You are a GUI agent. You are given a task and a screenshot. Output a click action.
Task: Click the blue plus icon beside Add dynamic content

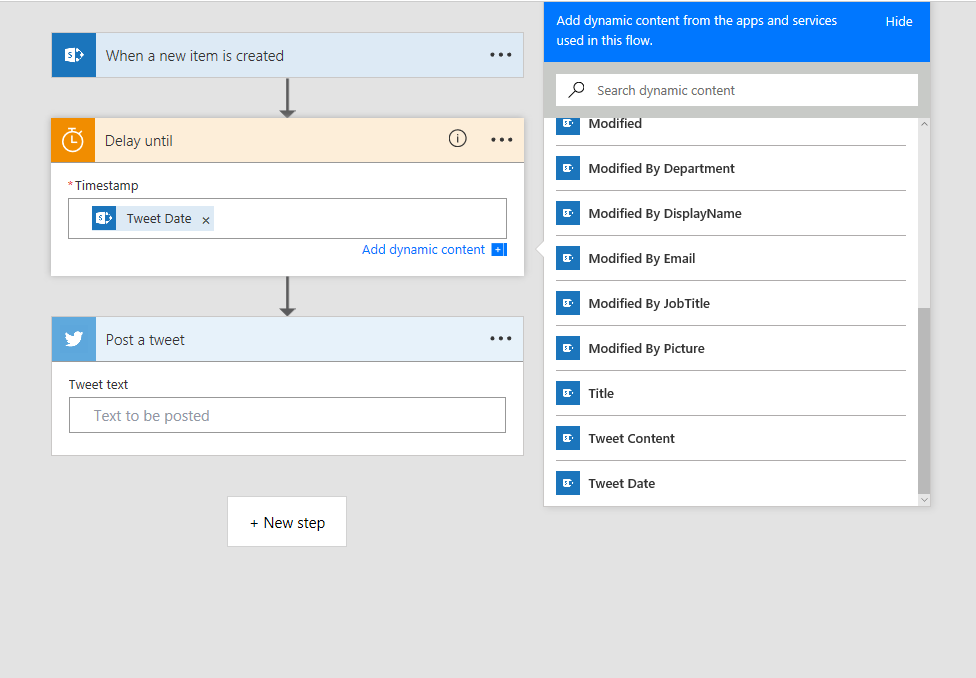pyautogui.click(x=499, y=250)
